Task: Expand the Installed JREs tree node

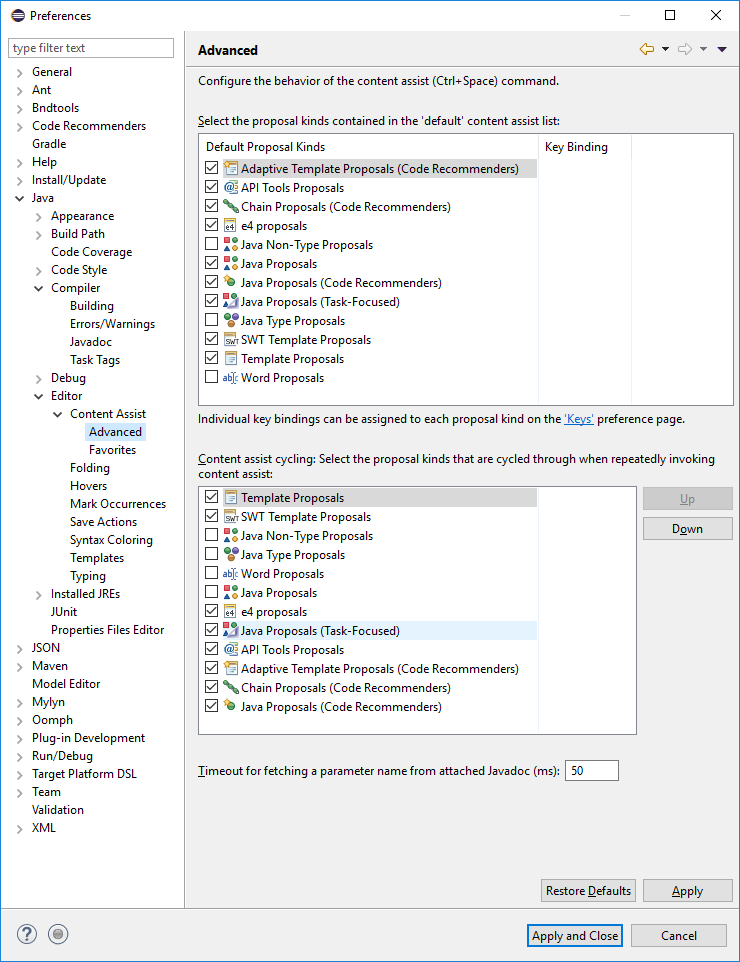Action: (x=39, y=595)
